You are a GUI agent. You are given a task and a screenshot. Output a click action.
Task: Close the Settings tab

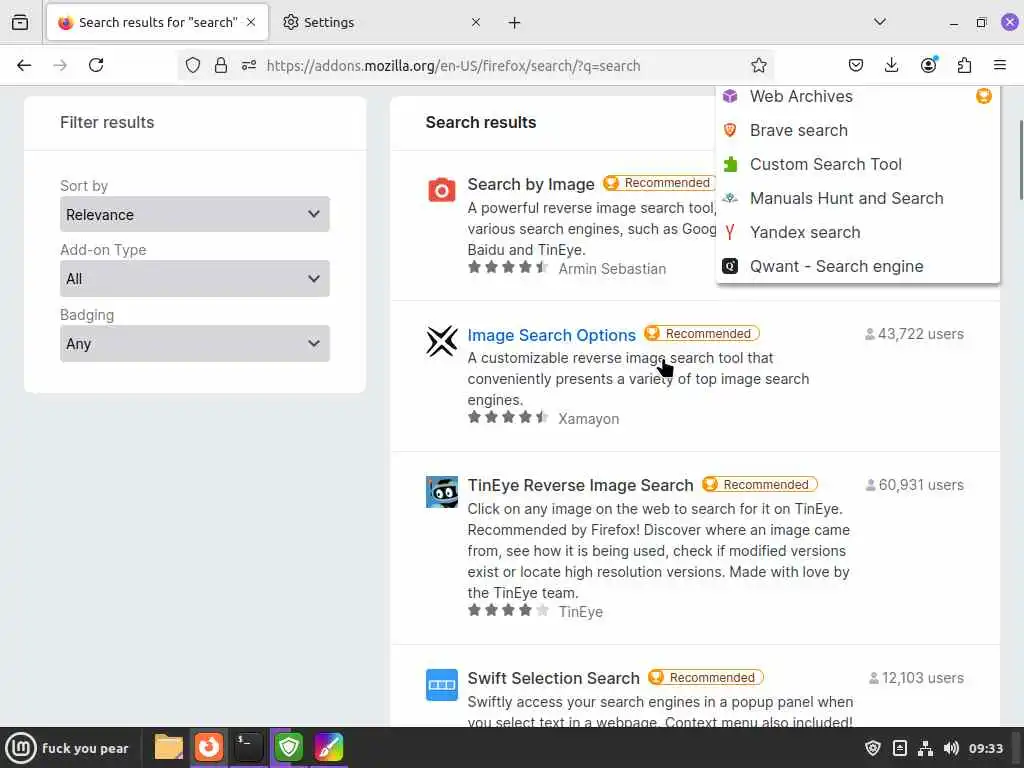(475, 22)
